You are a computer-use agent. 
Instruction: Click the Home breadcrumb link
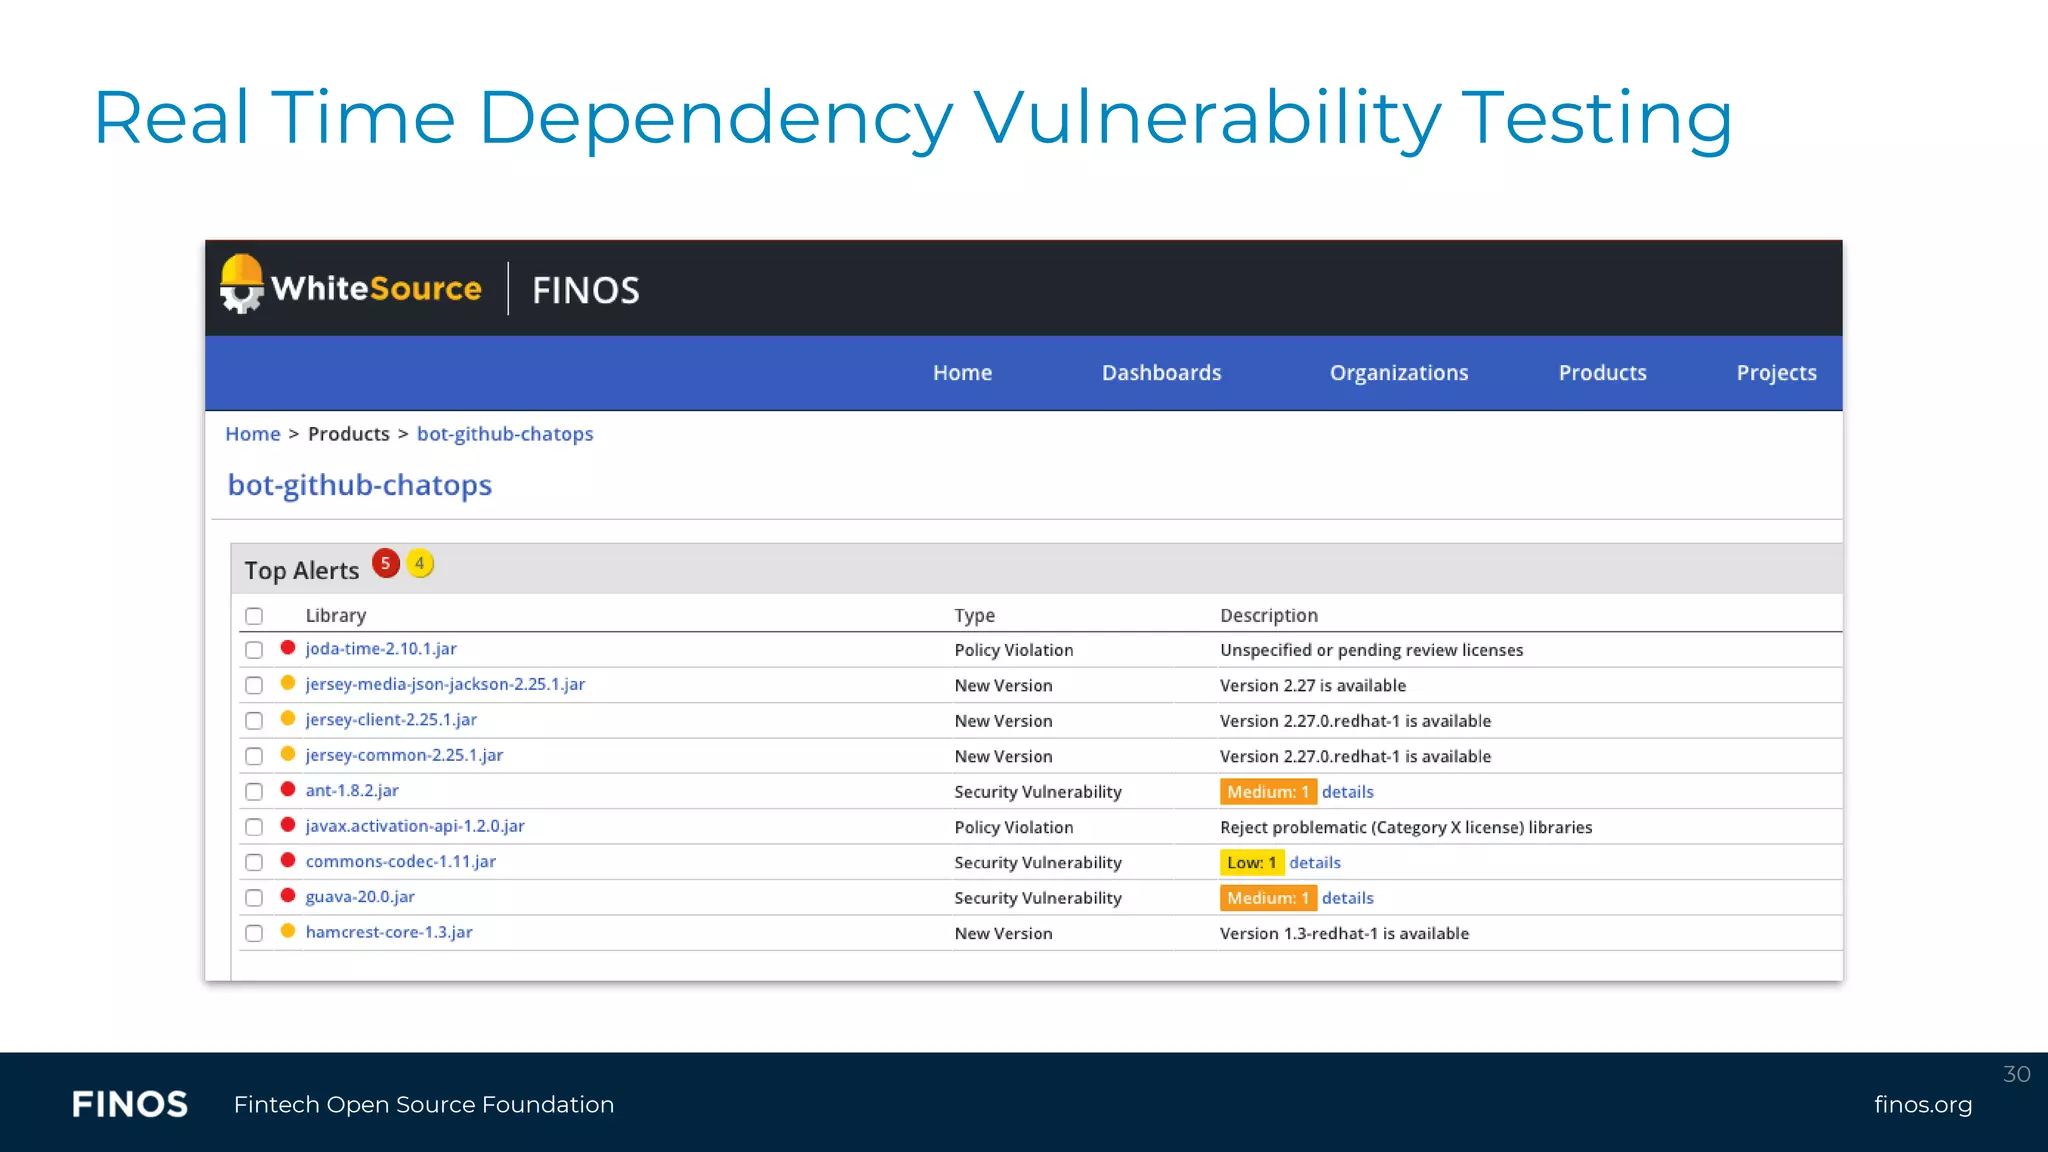coord(253,434)
